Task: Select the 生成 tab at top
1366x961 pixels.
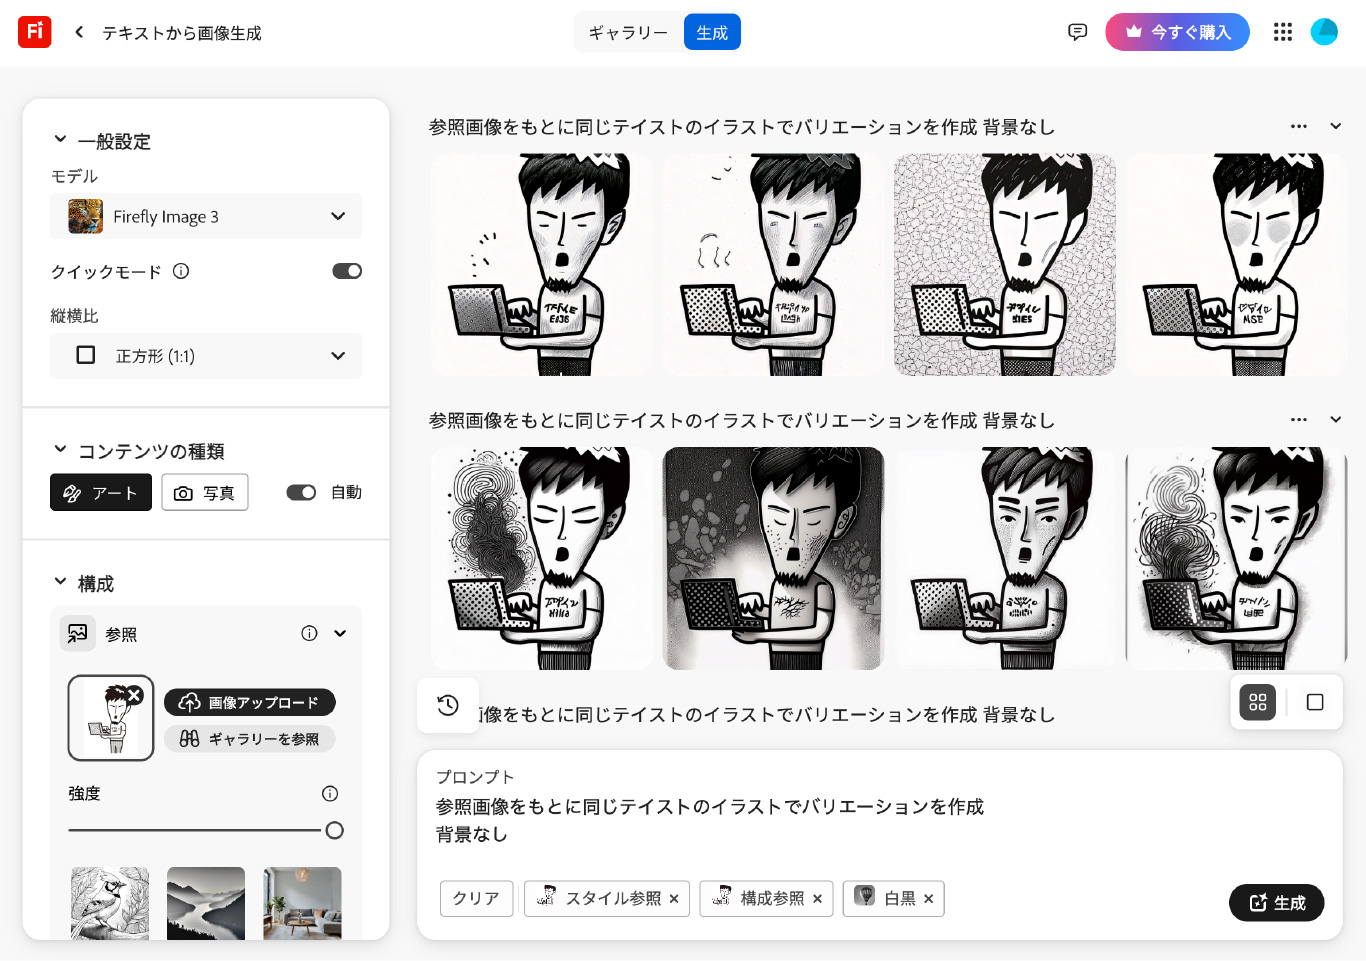Action: (712, 32)
